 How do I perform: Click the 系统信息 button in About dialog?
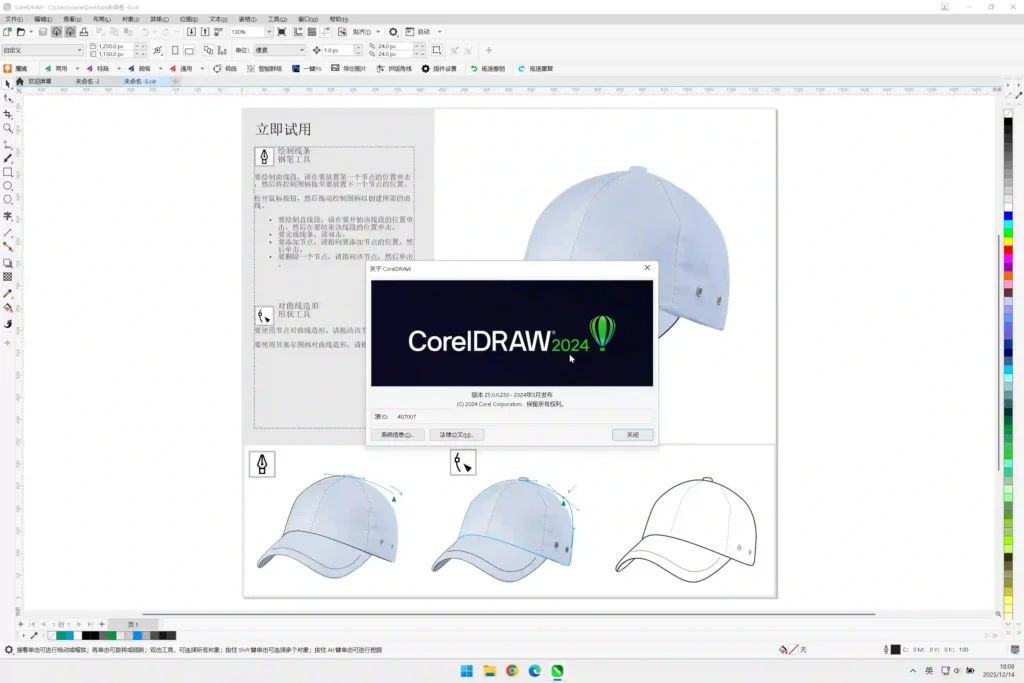pos(398,435)
